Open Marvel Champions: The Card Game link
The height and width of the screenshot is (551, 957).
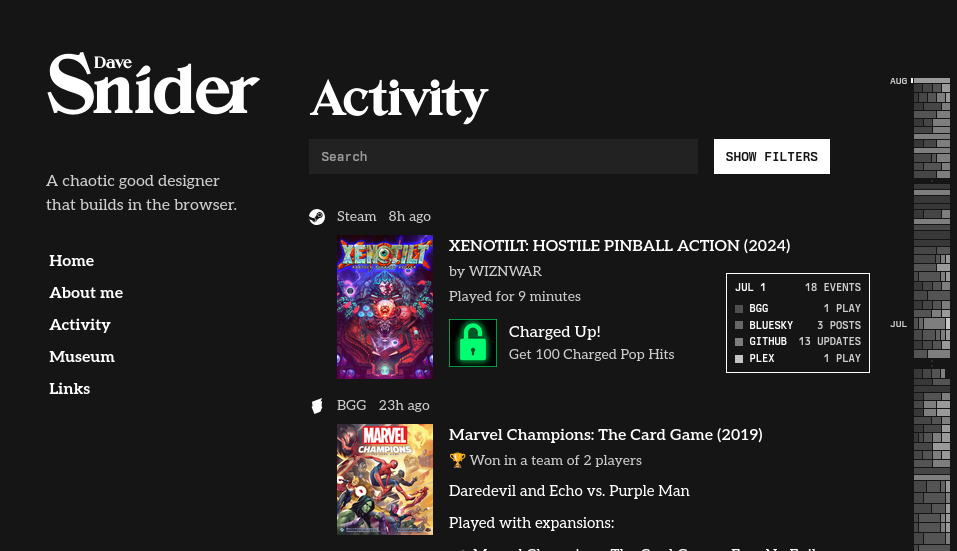pyautogui.click(x=605, y=434)
